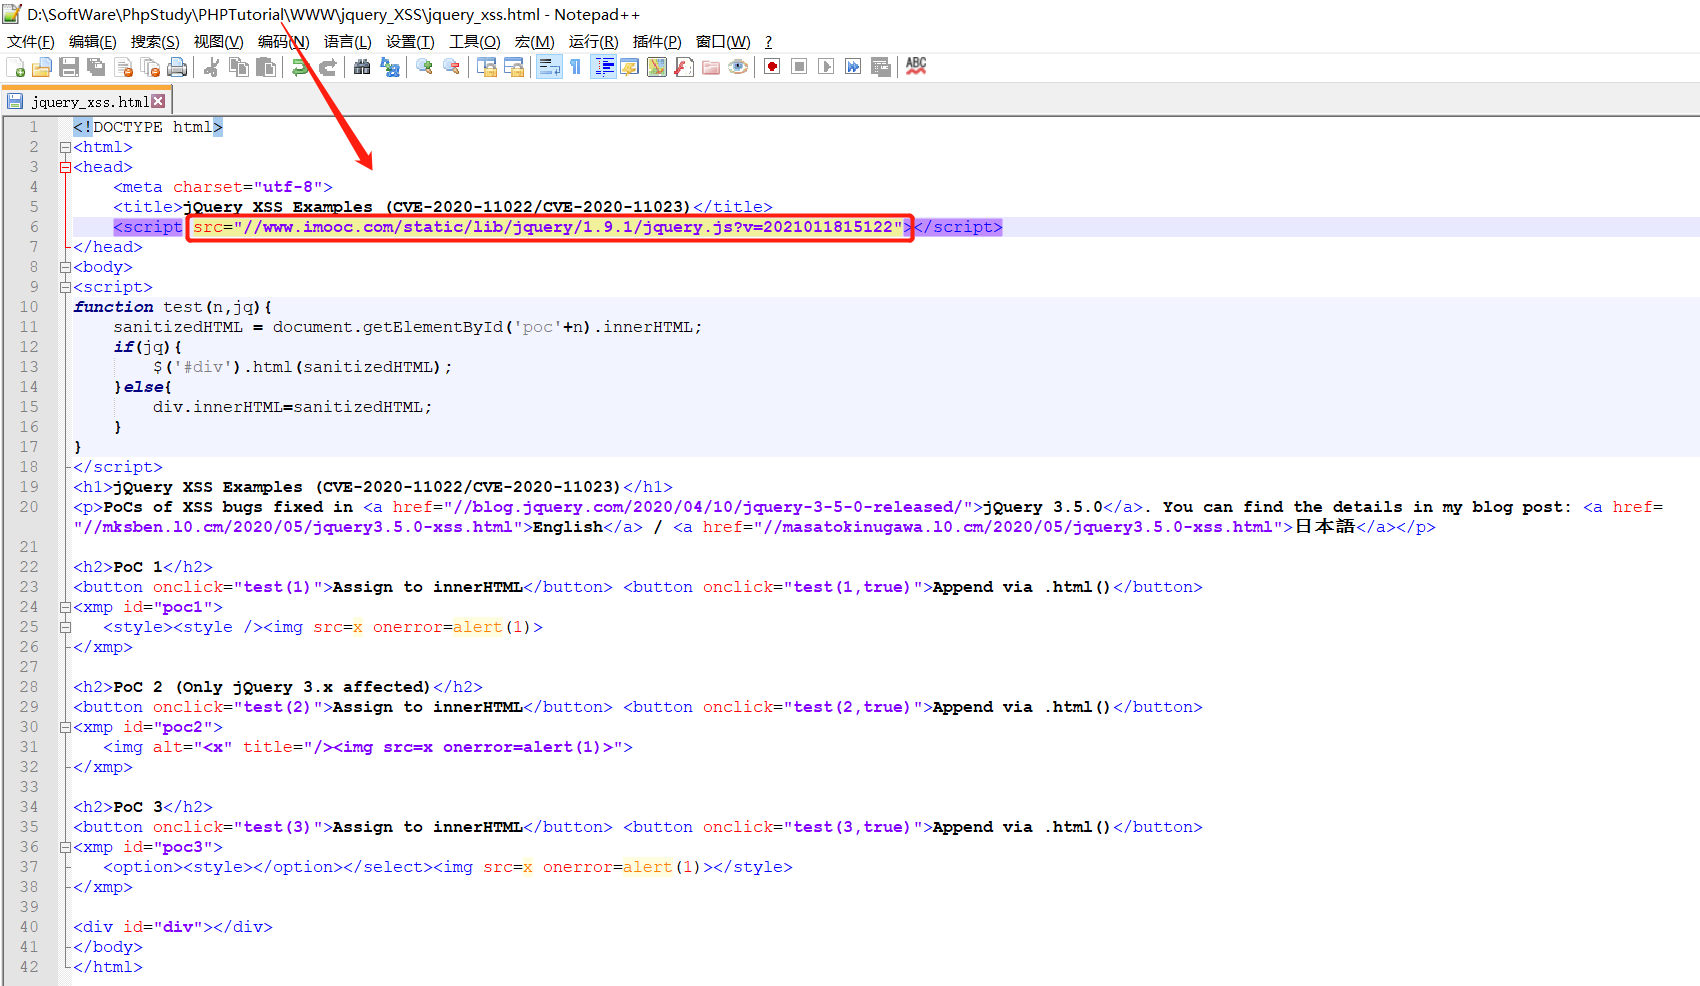The width and height of the screenshot is (1700, 986).
Task: Open the 文件(F) menu
Action: point(31,42)
